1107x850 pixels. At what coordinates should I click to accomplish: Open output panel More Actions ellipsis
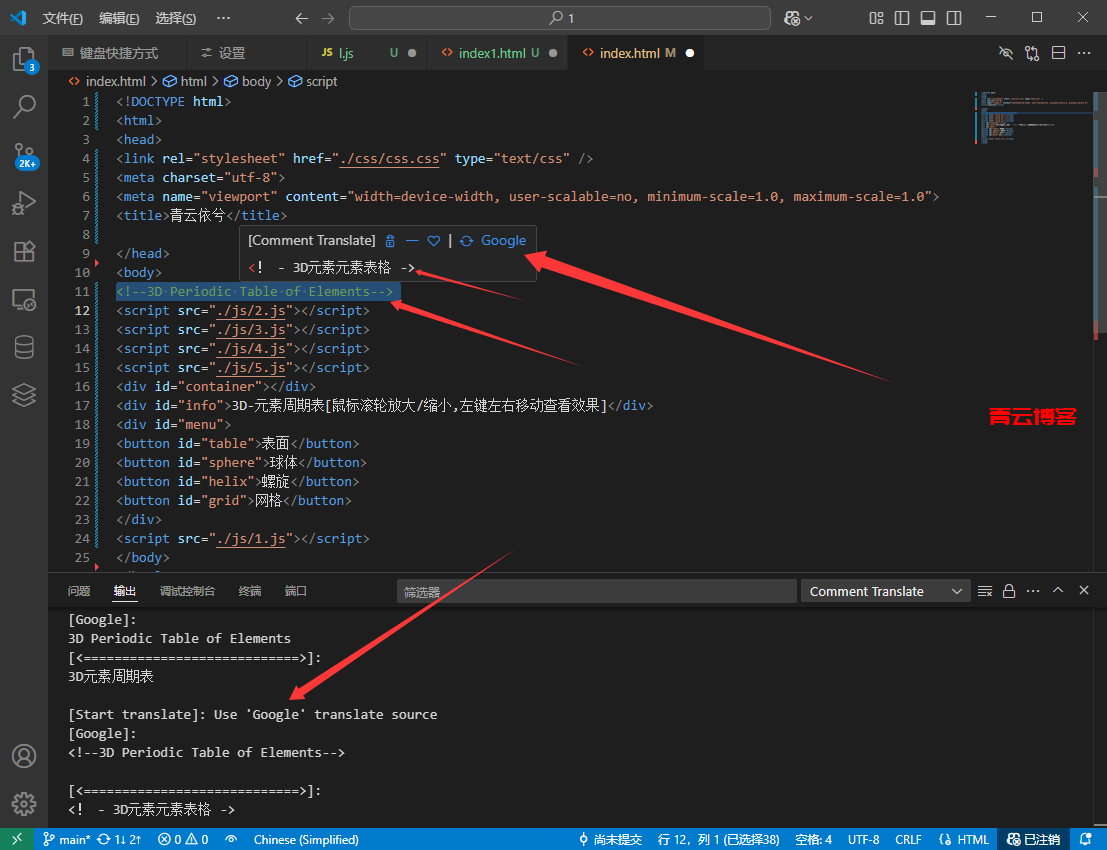(1033, 592)
